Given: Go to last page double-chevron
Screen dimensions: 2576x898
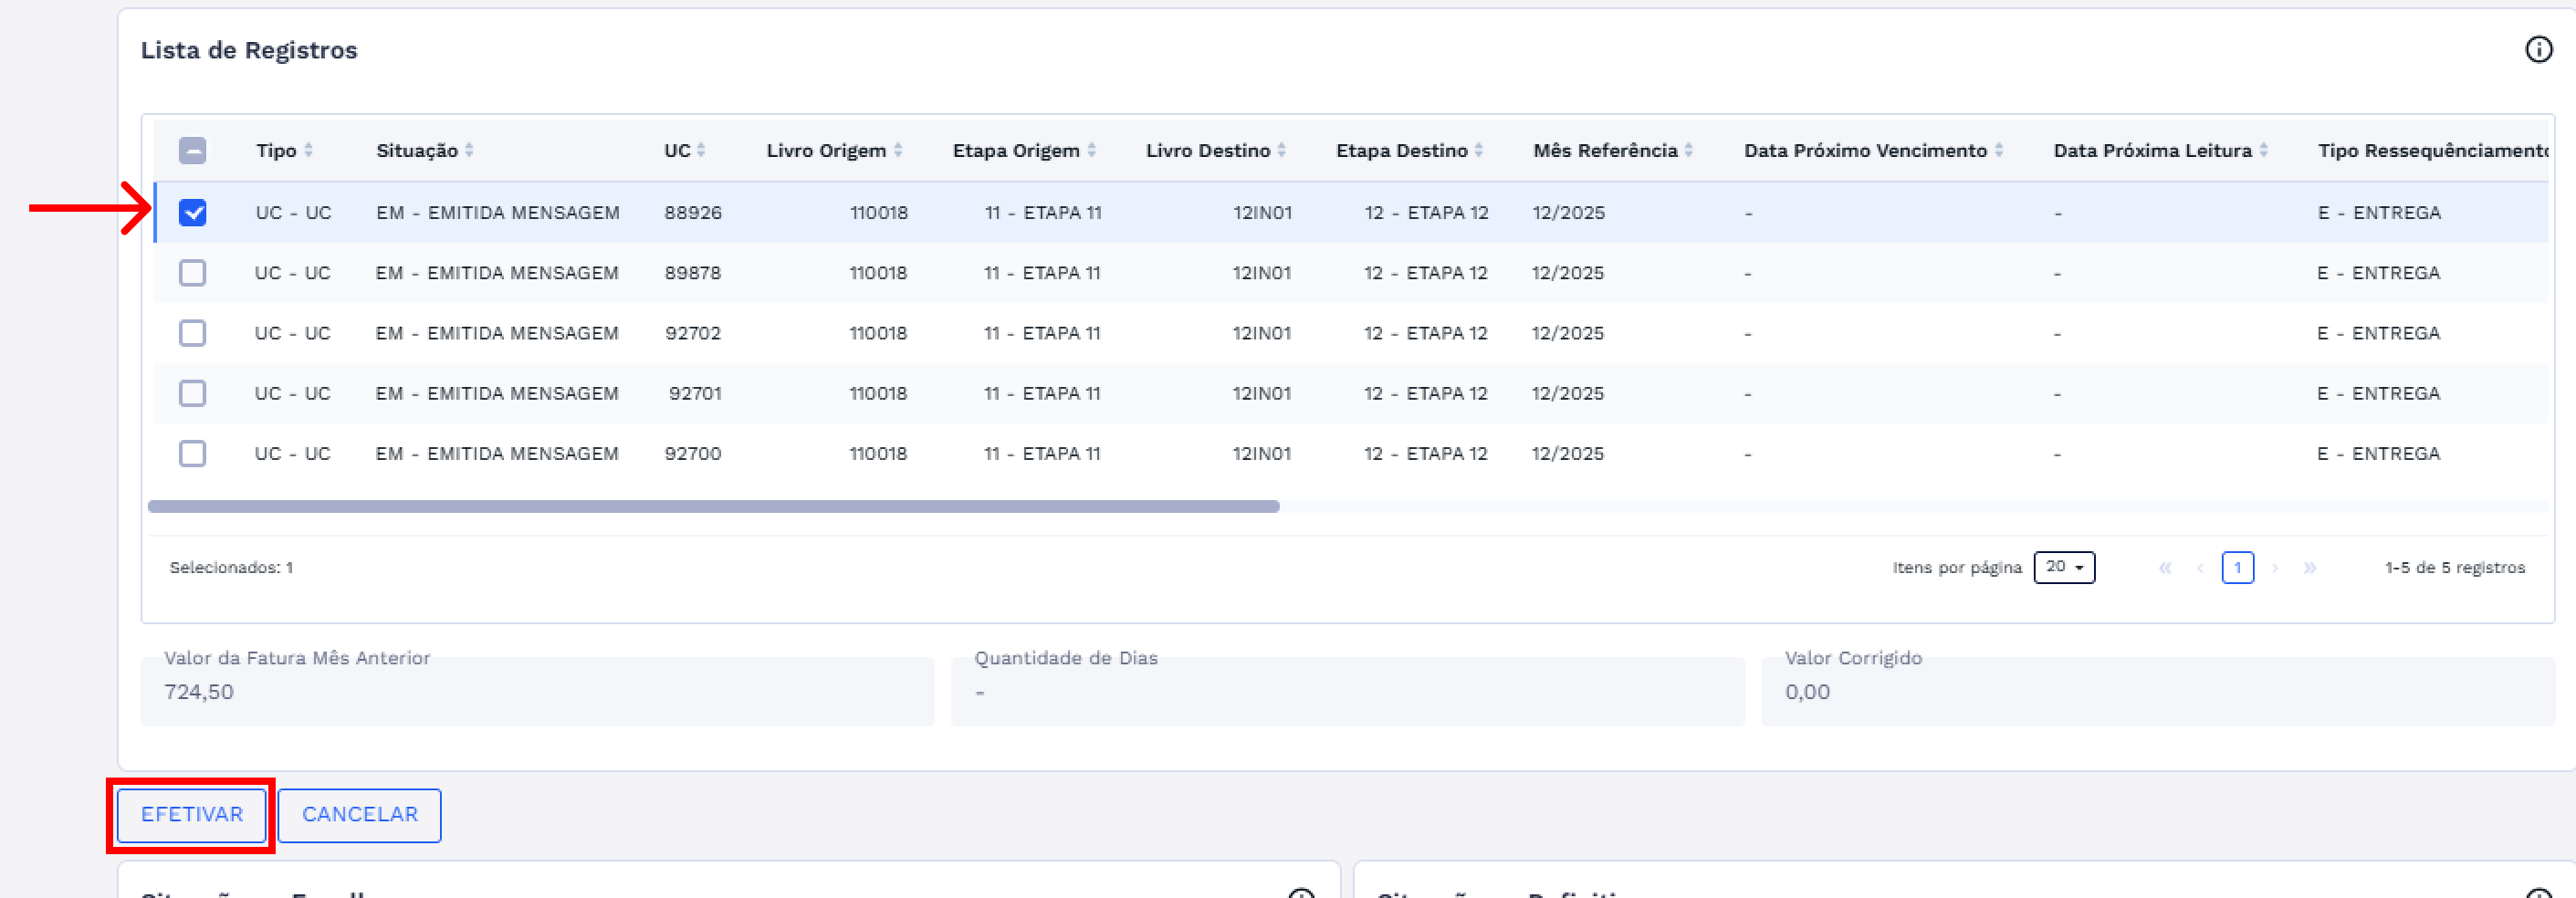Looking at the screenshot, I should click(2310, 568).
